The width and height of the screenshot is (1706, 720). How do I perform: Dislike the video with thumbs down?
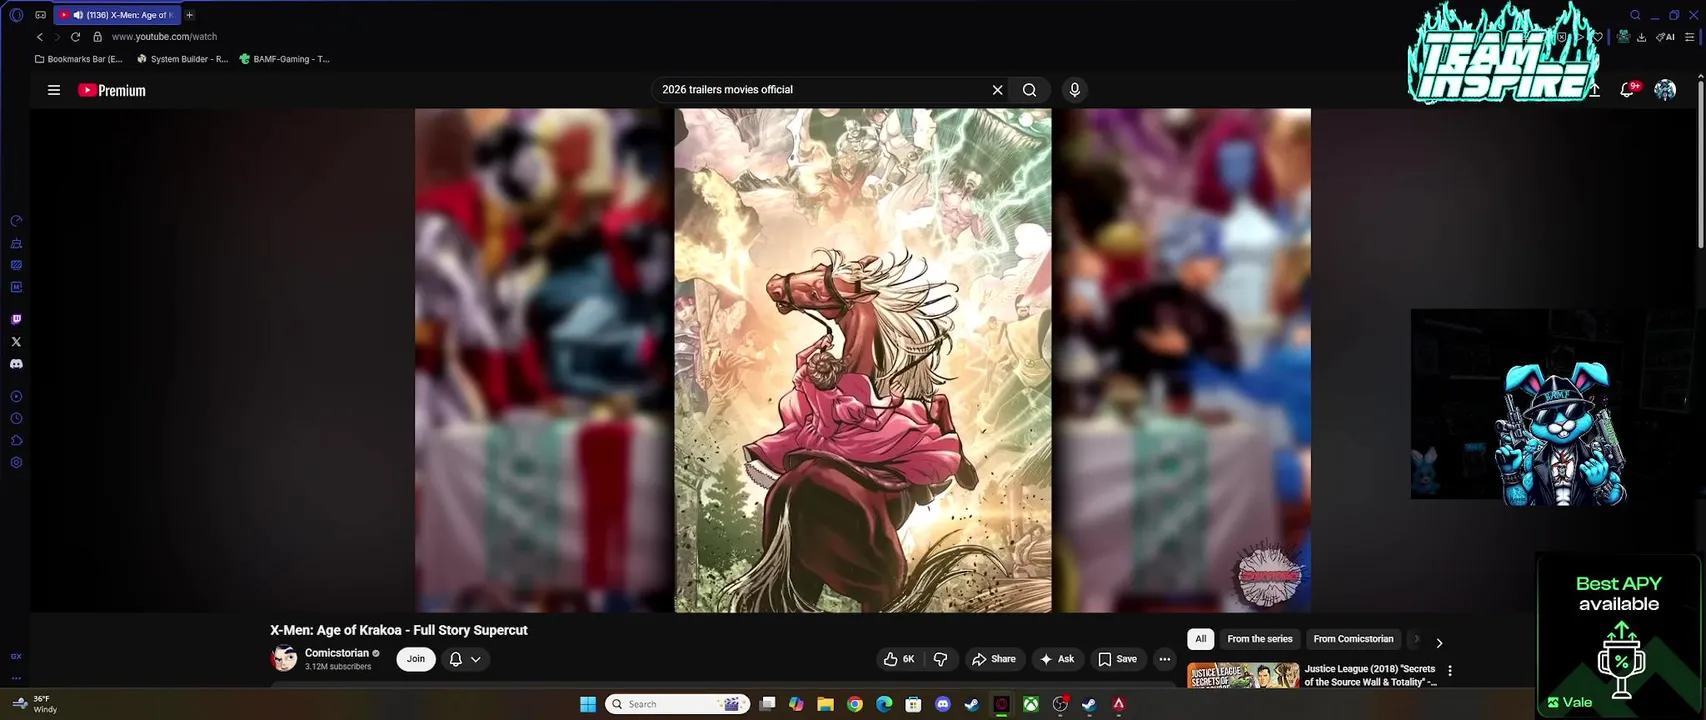pos(940,659)
